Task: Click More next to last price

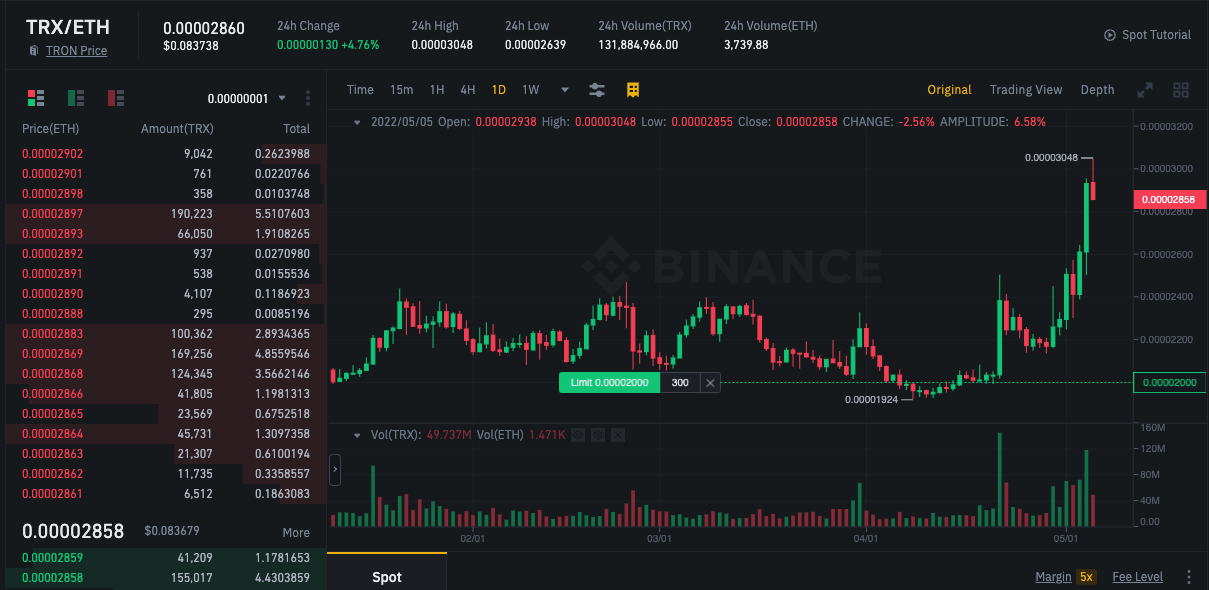Action: point(296,533)
